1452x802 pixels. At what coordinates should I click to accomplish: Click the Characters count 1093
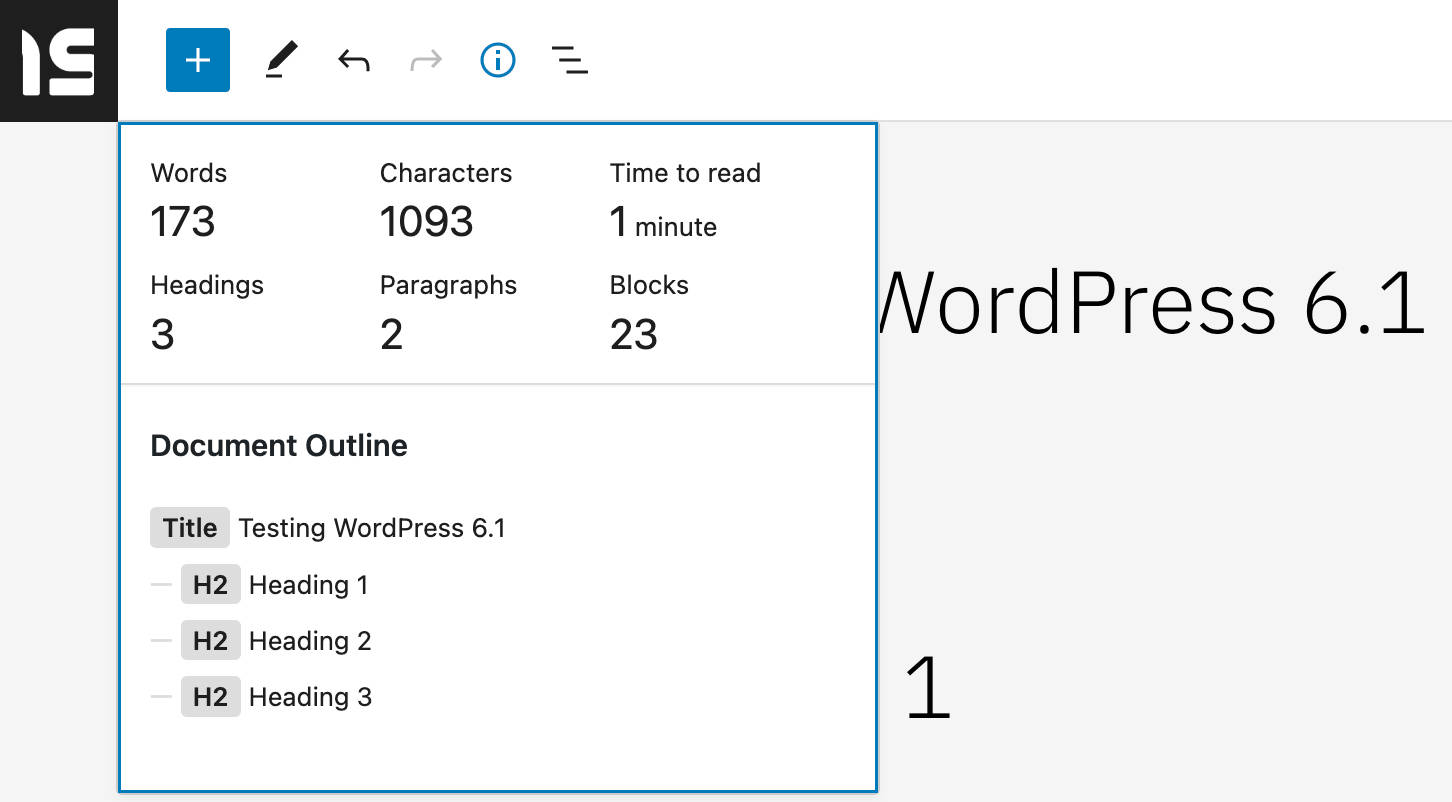click(x=426, y=220)
